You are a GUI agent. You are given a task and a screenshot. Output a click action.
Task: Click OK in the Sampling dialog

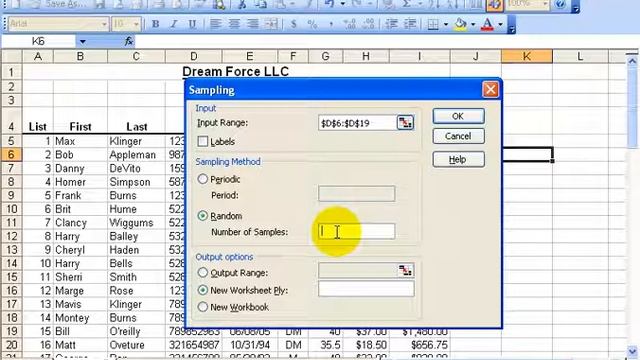pos(458,116)
